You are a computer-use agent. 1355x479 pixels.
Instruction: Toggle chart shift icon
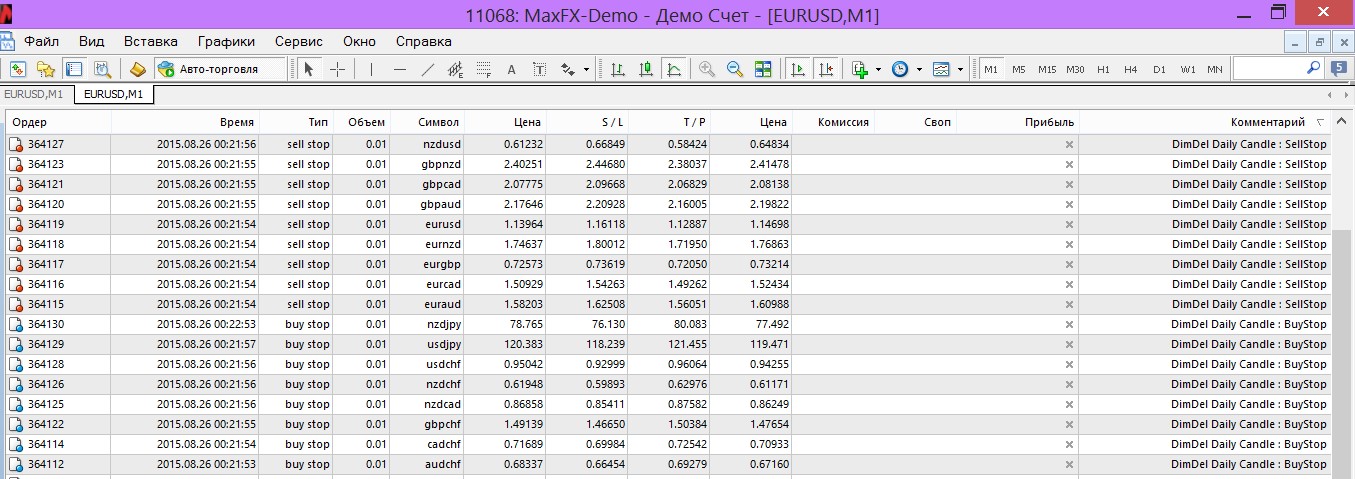[825, 69]
